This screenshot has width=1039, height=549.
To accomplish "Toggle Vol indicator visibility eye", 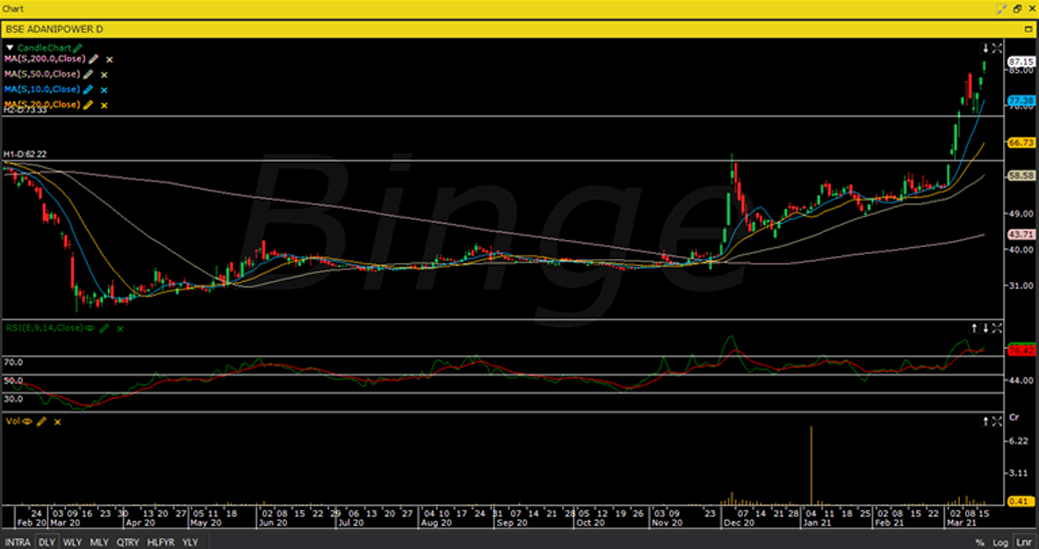I will pos(27,421).
